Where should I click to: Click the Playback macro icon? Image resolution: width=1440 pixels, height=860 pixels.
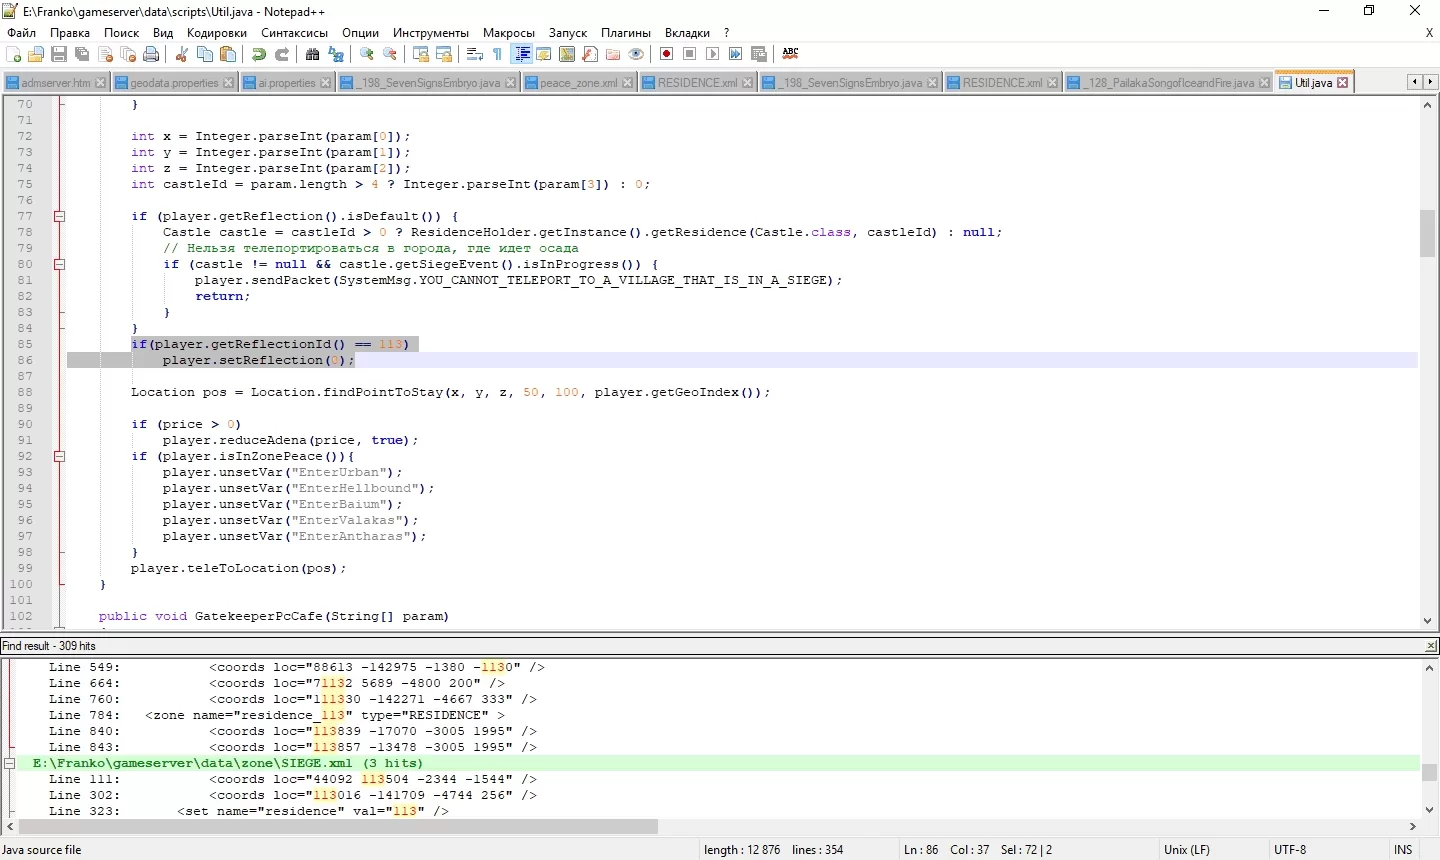[x=713, y=54]
